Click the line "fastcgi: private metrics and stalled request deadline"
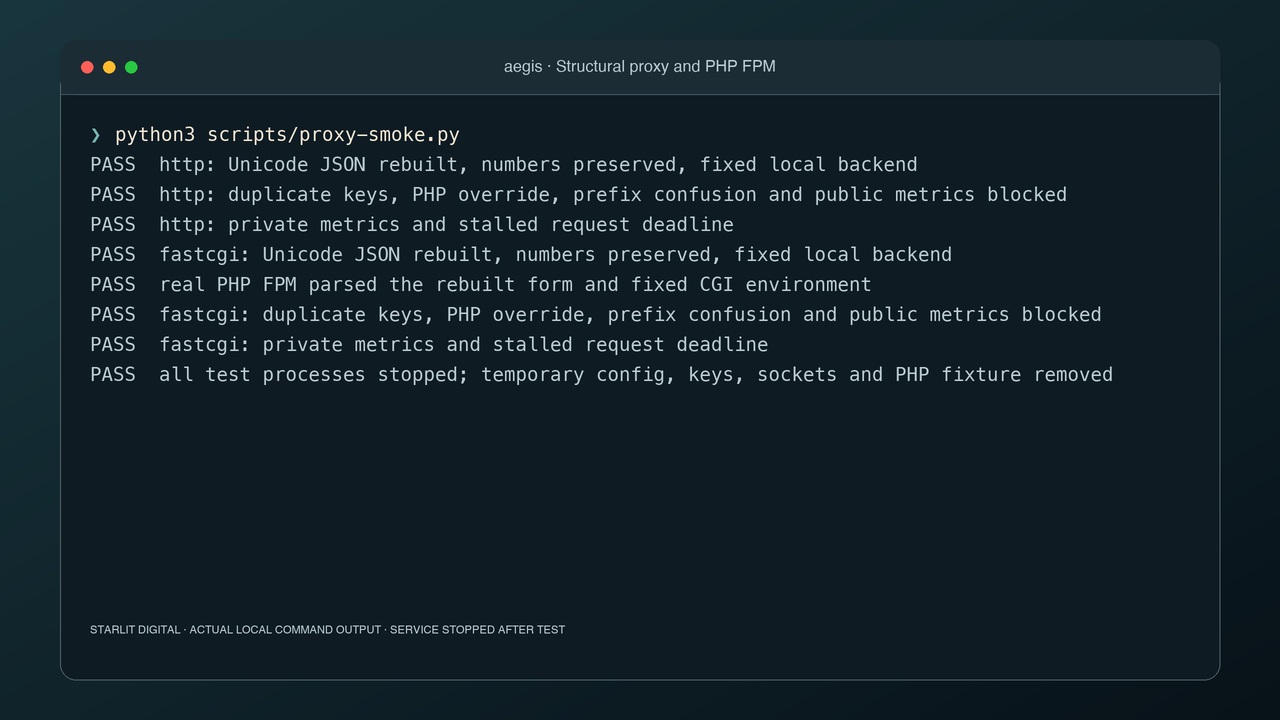Viewport: 1280px width, 720px height. tap(429, 345)
